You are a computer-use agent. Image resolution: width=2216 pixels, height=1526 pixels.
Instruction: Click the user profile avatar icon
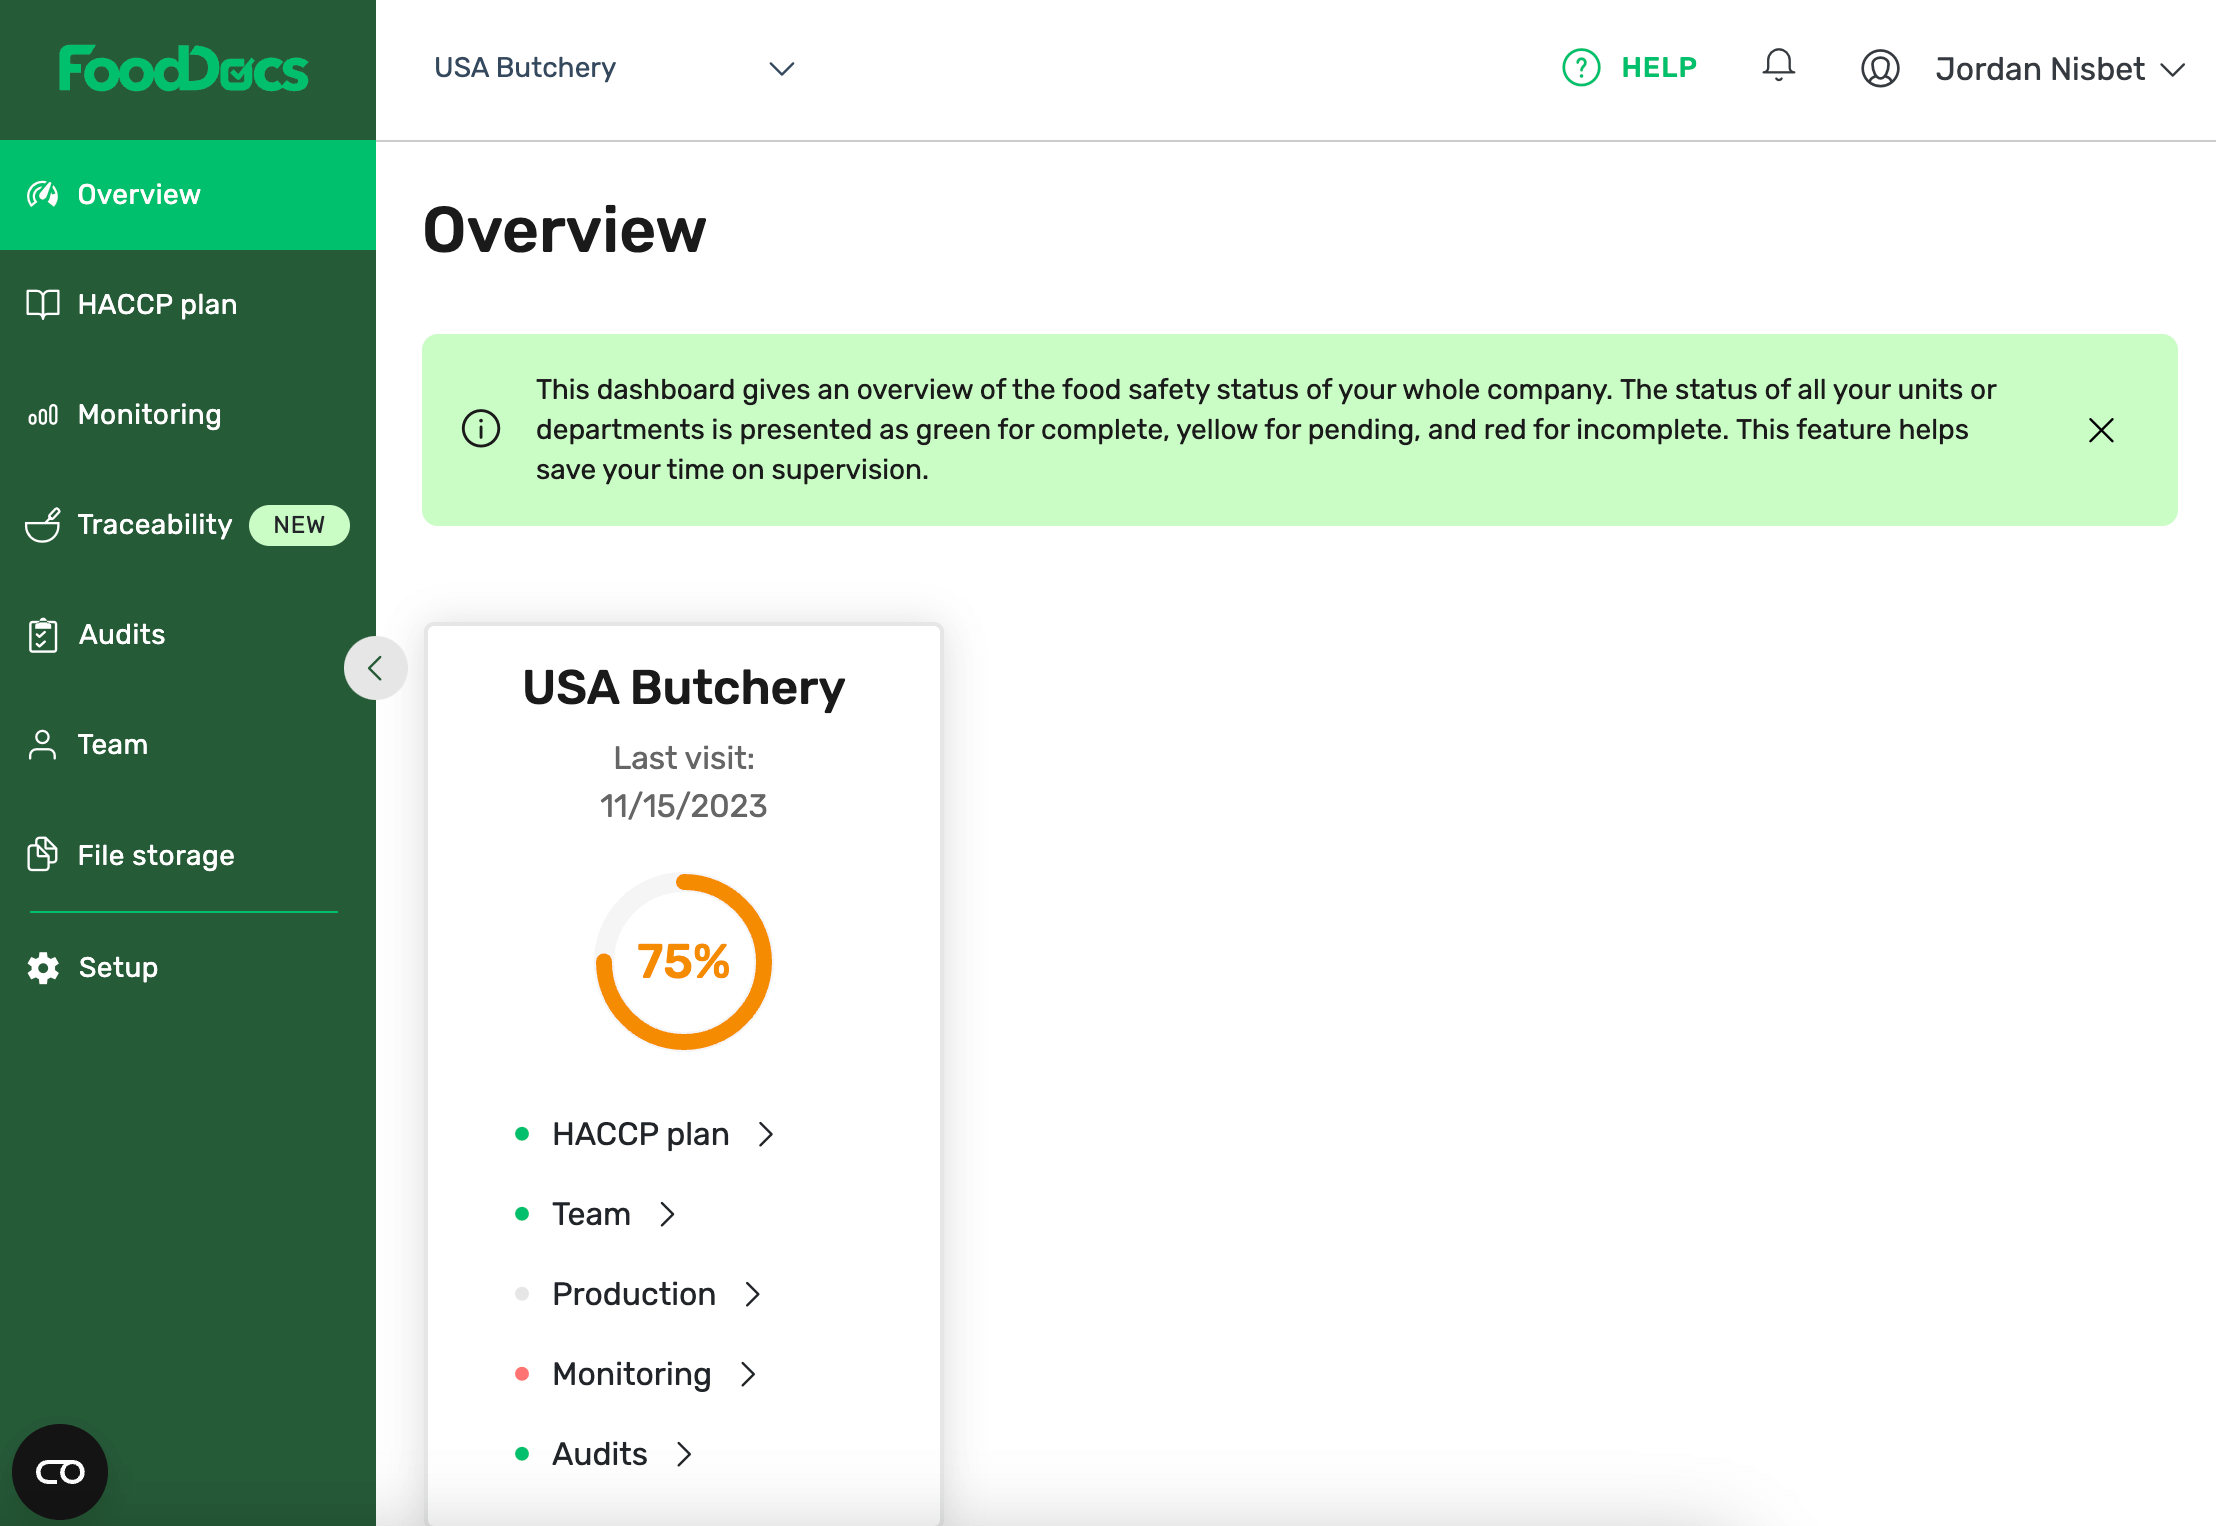point(1880,68)
